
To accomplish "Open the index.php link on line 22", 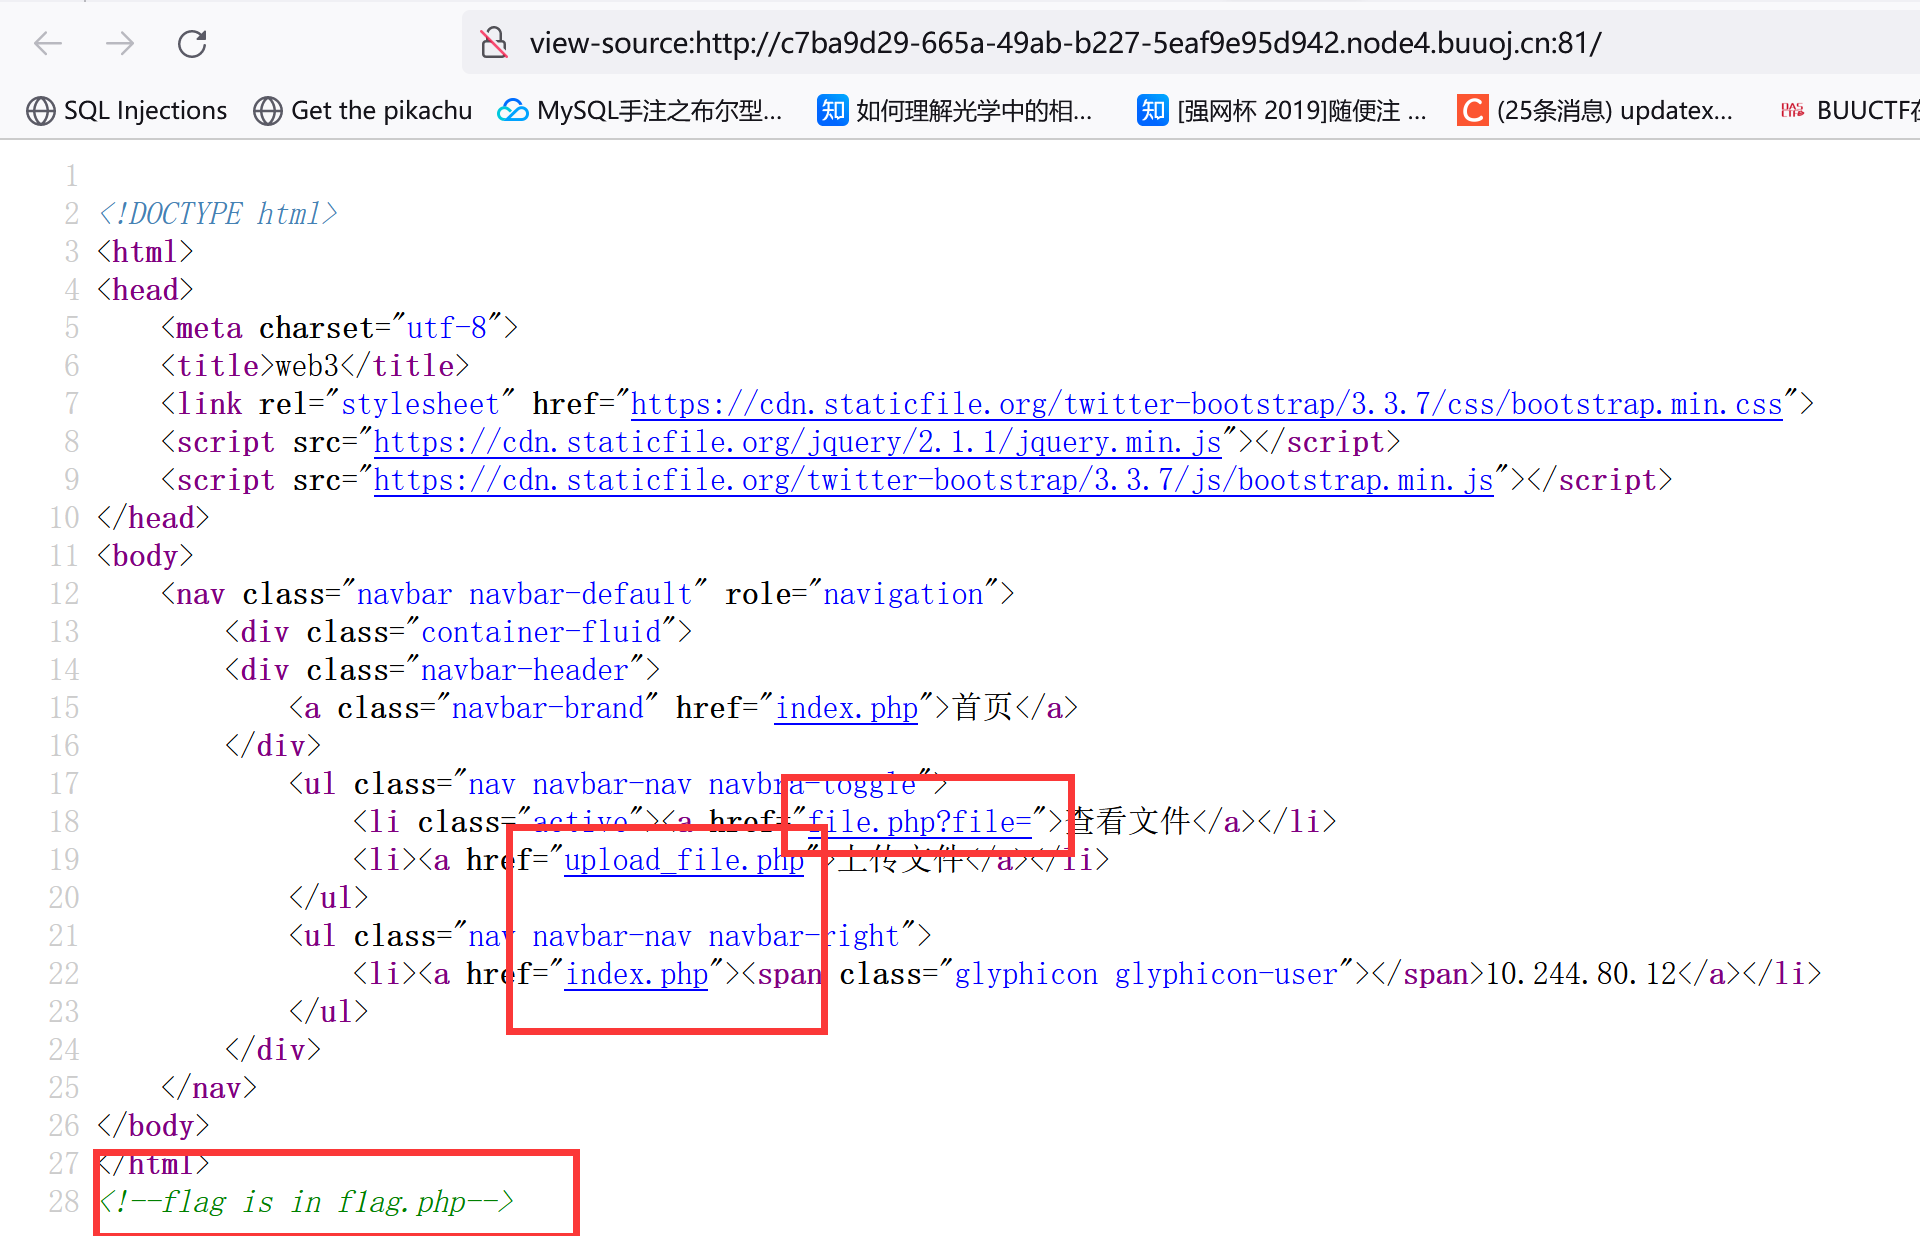I will 637,974.
